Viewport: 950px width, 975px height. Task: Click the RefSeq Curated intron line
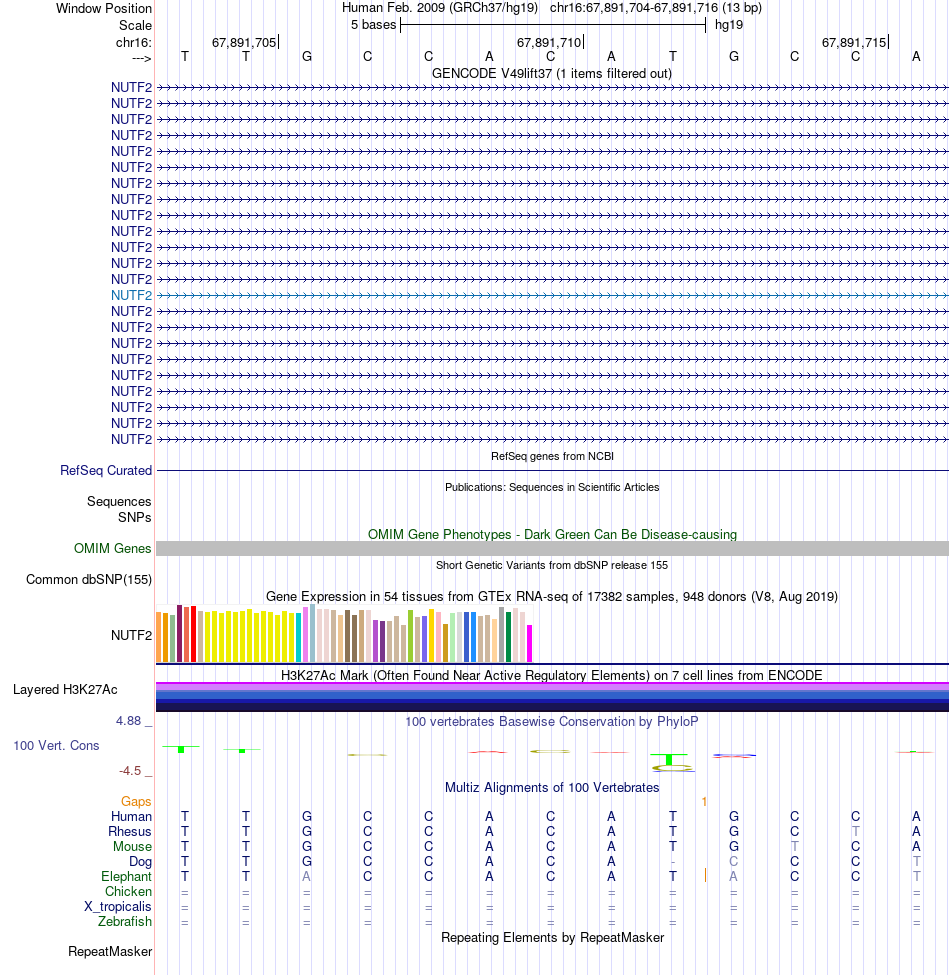coord(552,470)
